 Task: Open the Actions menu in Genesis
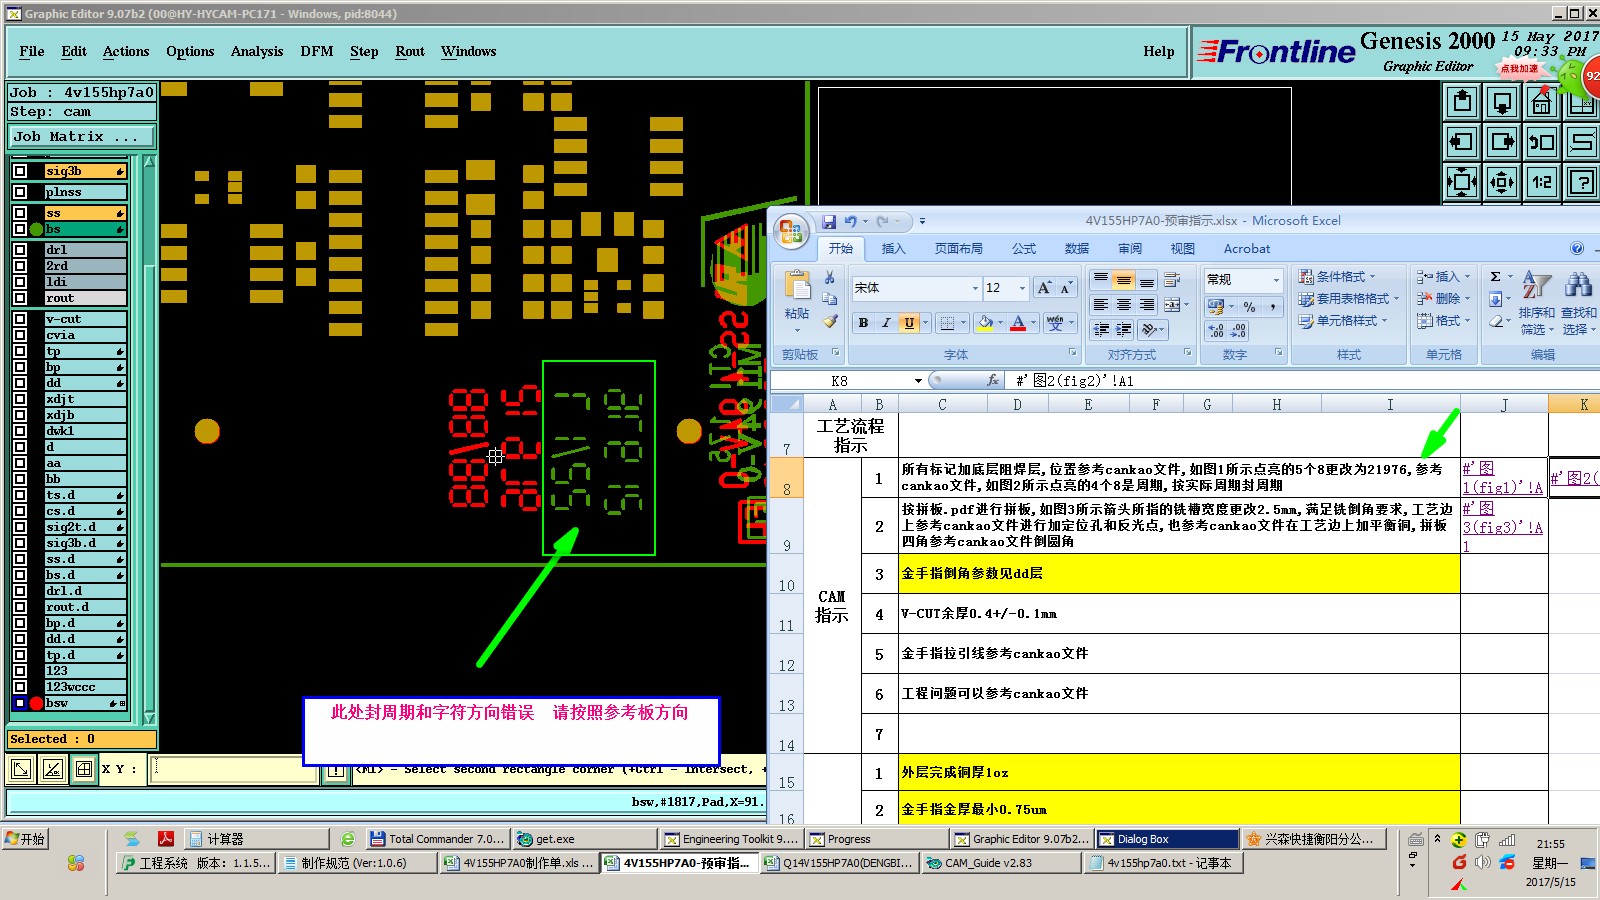tap(126, 52)
